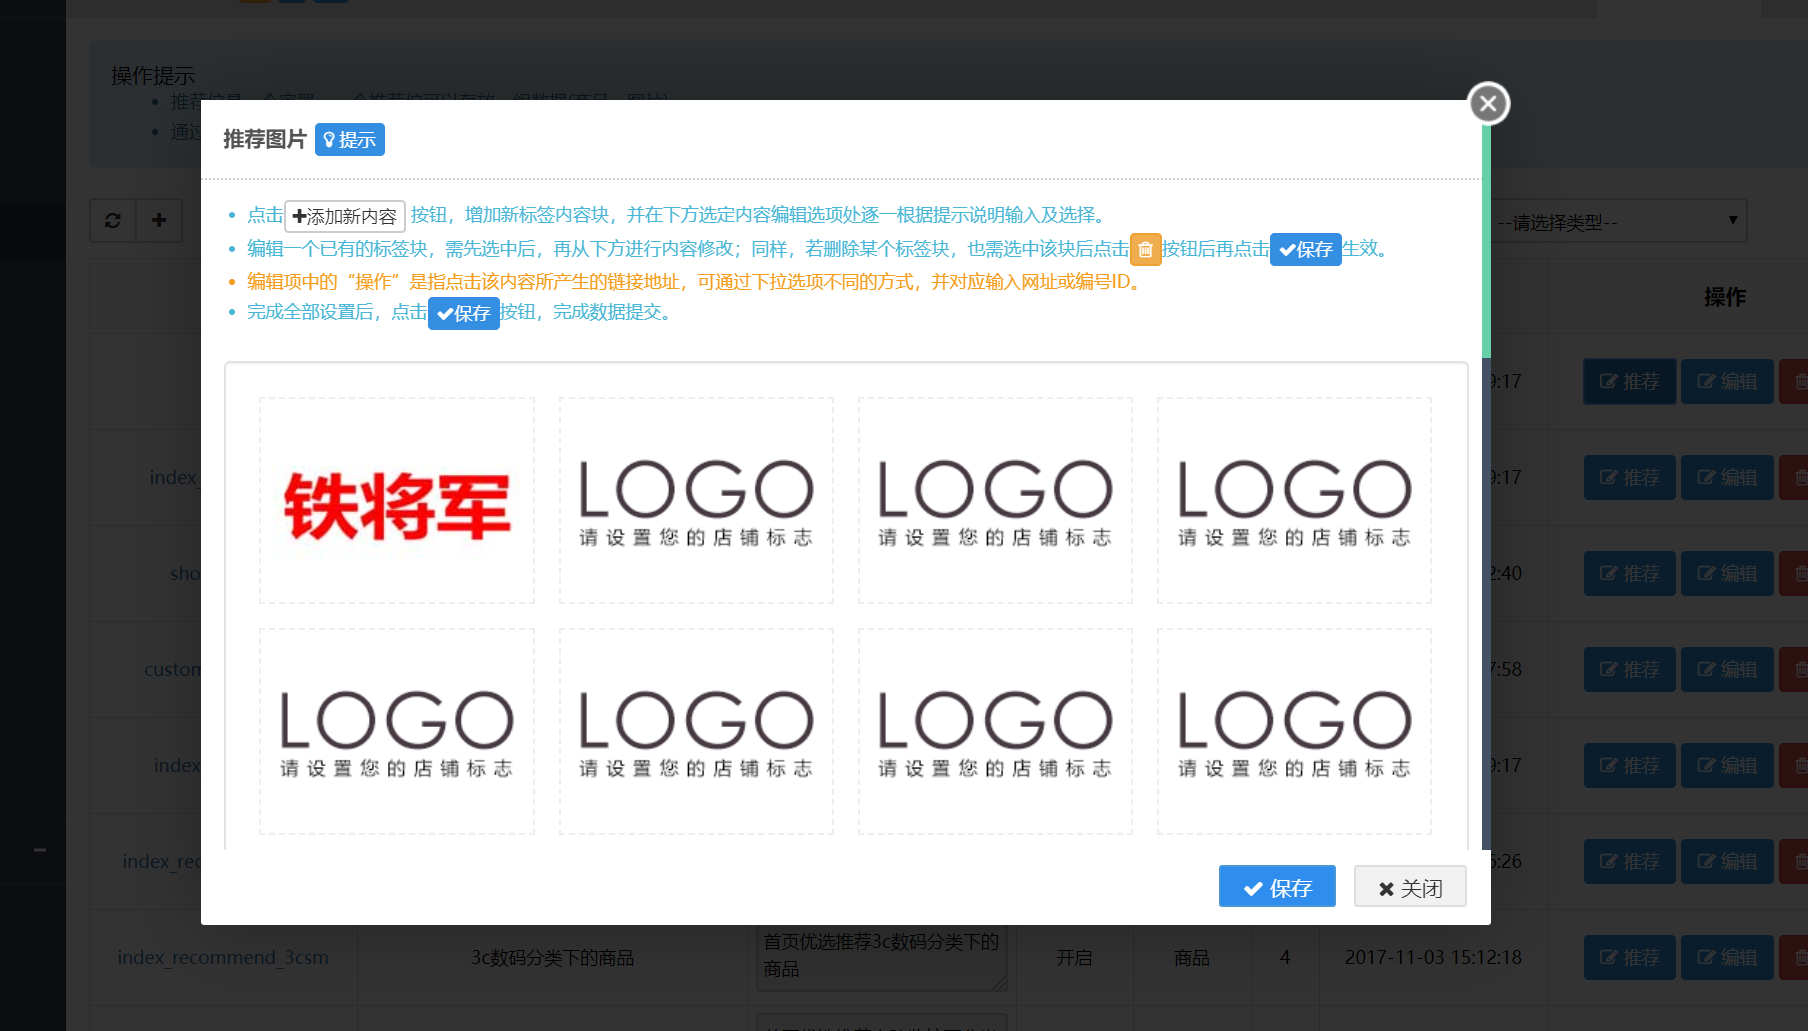Click the 开启 status cell in the last row
Image resolution: width=1808 pixels, height=1031 pixels.
[x=1074, y=957]
